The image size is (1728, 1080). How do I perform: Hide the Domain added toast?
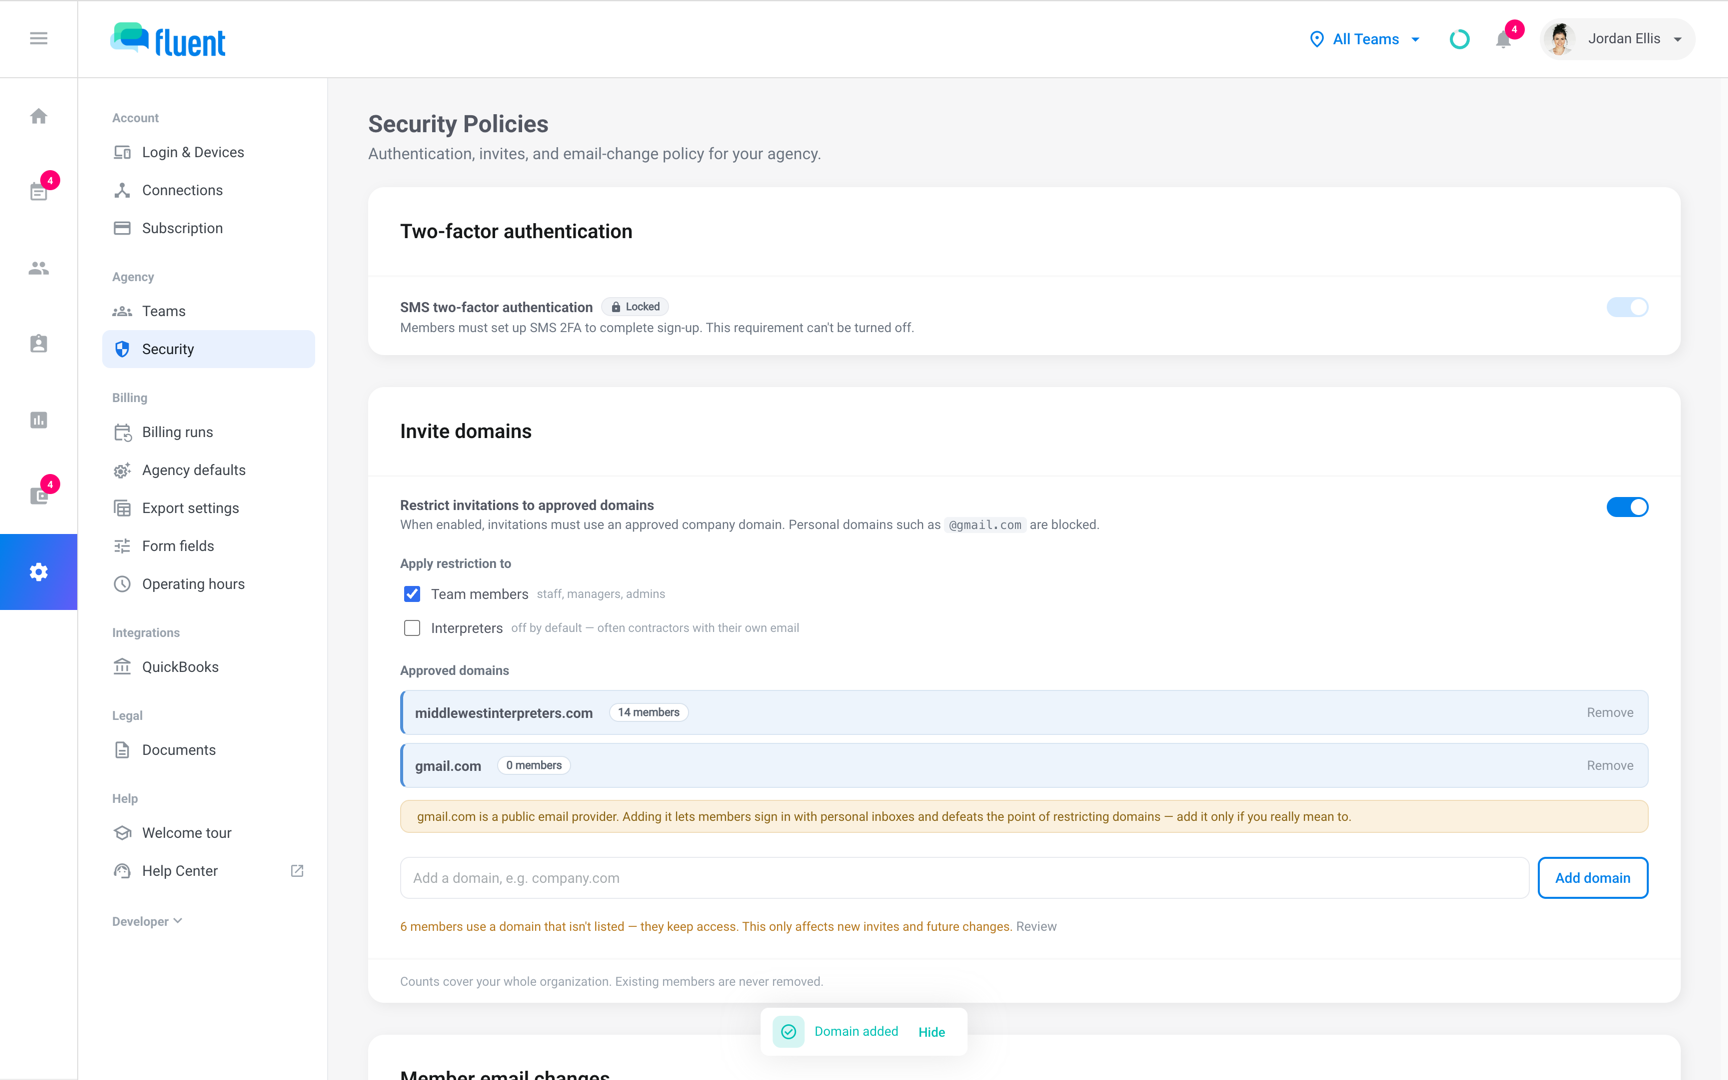(x=931, y=1032)
